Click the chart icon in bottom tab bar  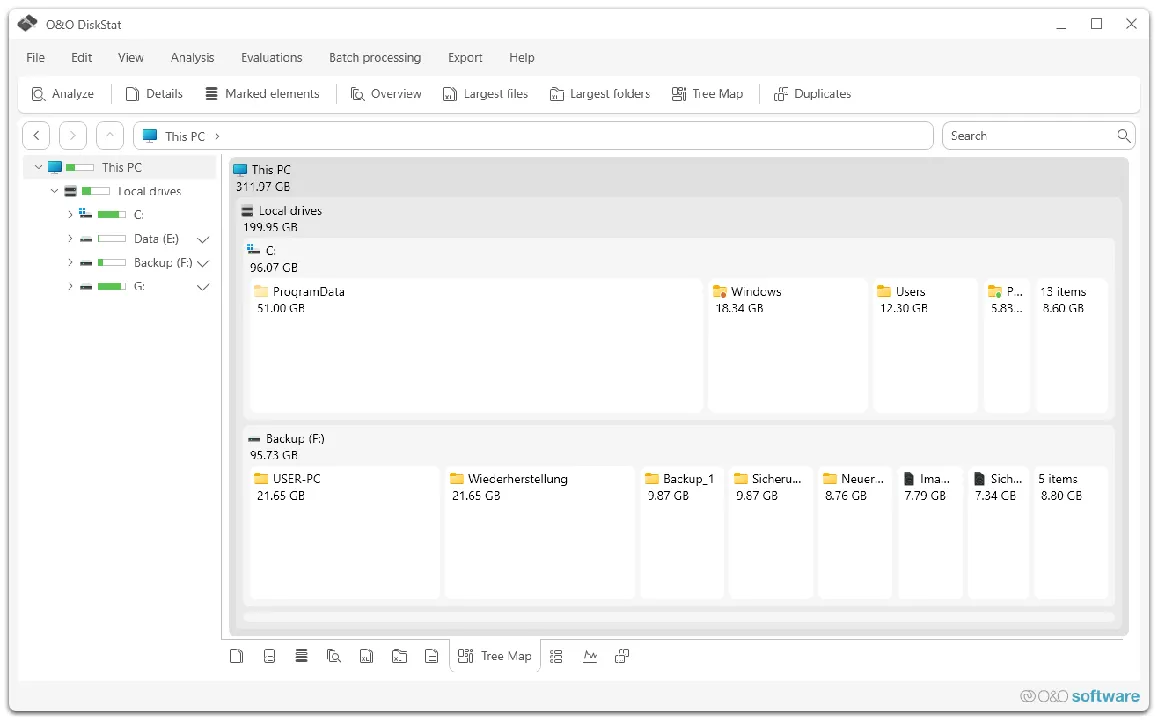coord(589,656)
